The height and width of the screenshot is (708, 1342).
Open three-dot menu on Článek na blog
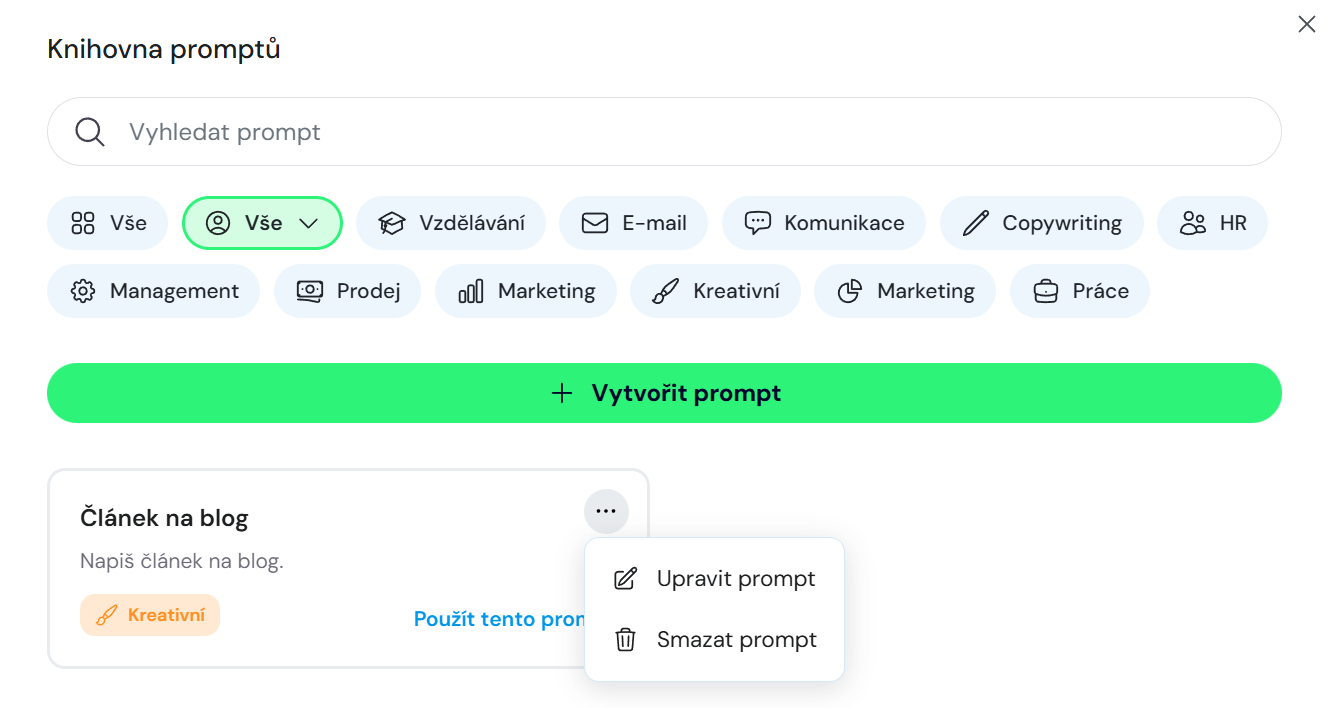[x=606, y=511]
